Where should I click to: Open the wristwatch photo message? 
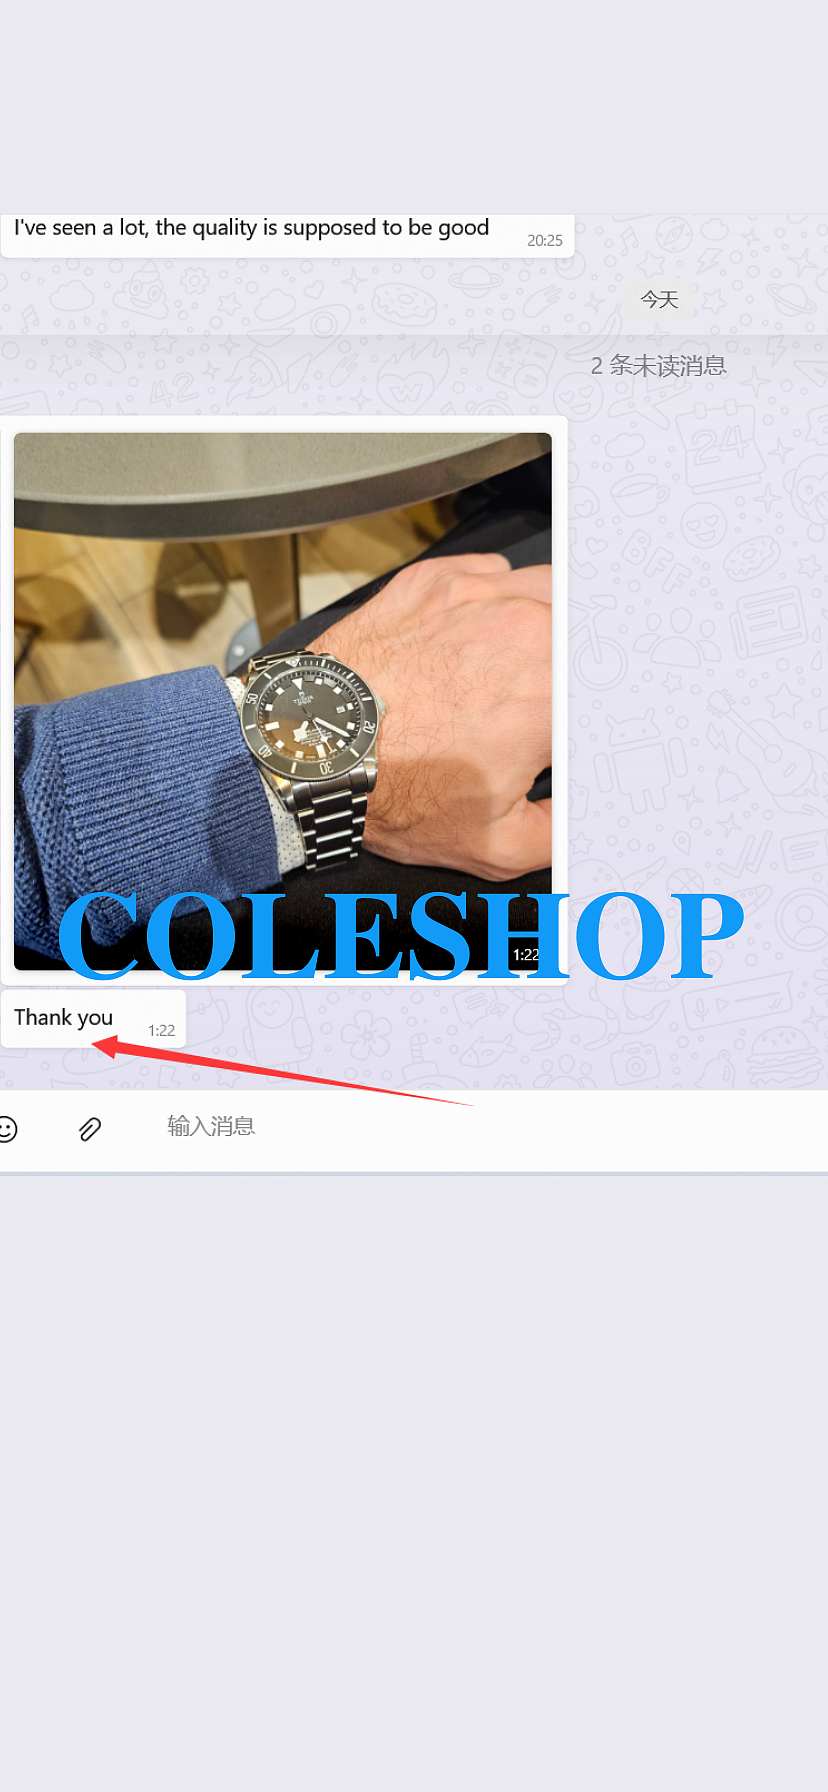[283, 701]
